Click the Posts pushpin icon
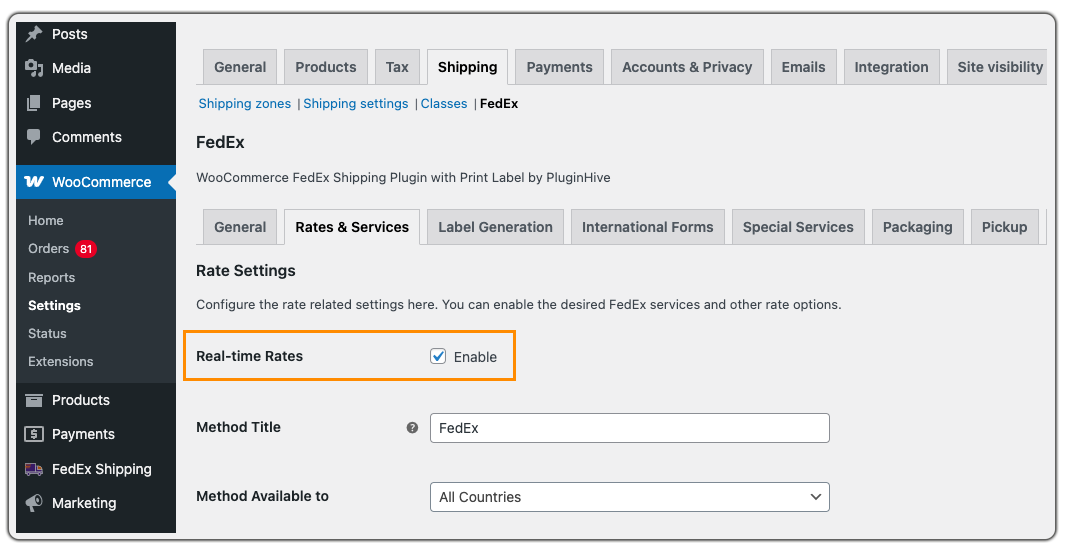 pos(34,34)
